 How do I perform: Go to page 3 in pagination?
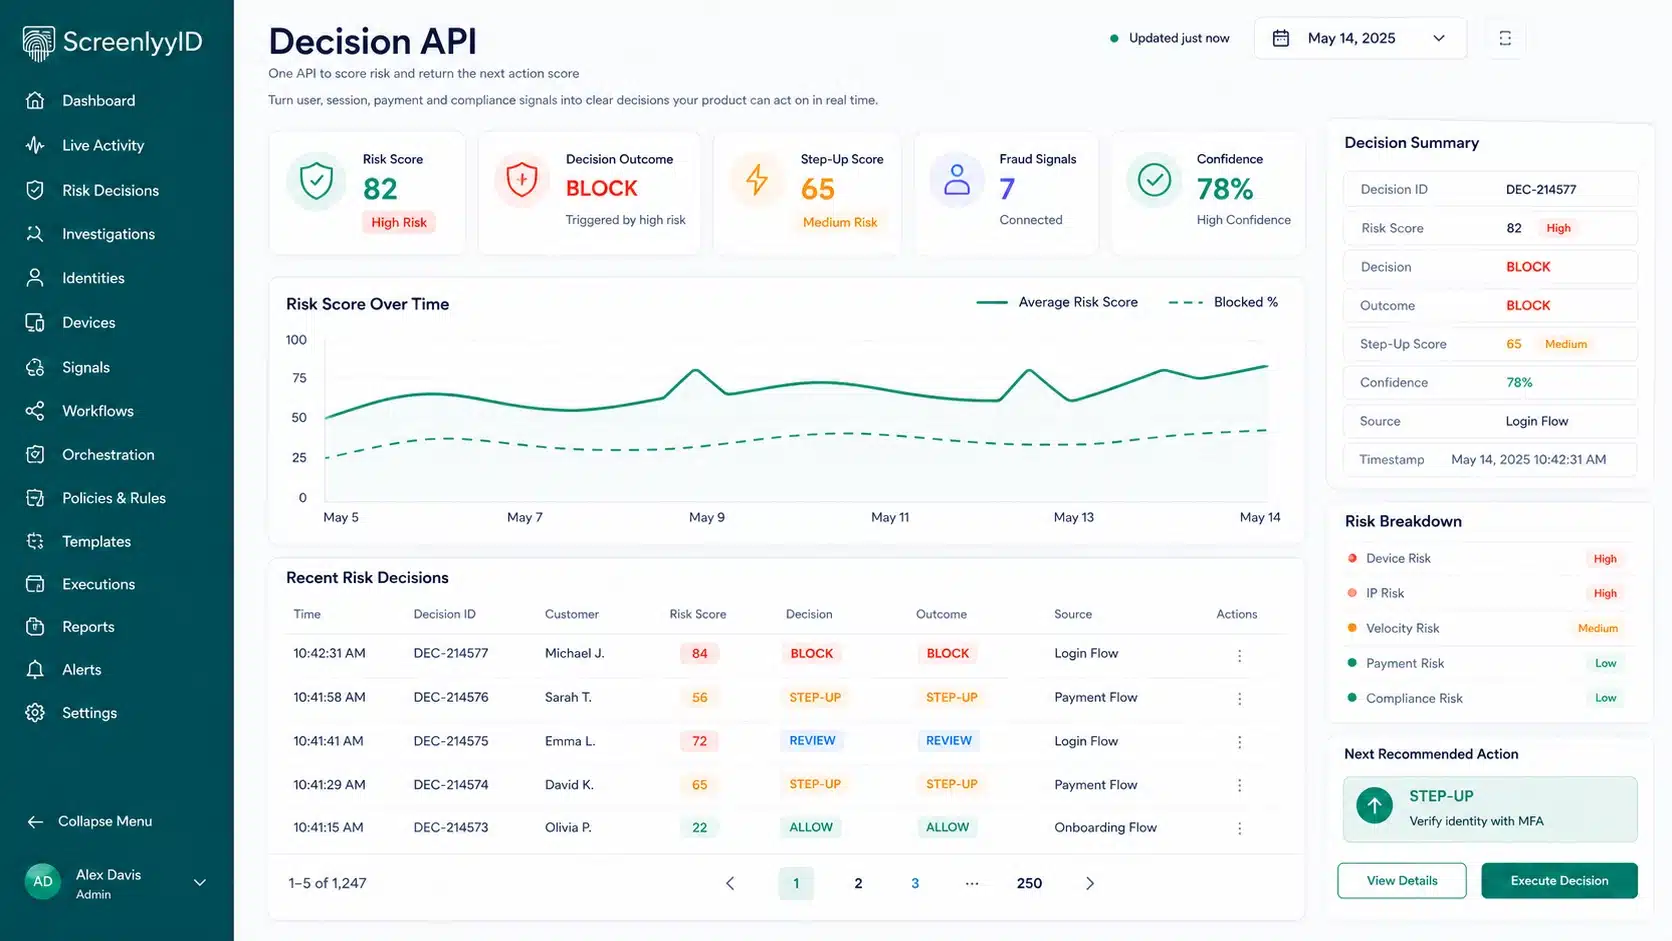pos(915,883)
